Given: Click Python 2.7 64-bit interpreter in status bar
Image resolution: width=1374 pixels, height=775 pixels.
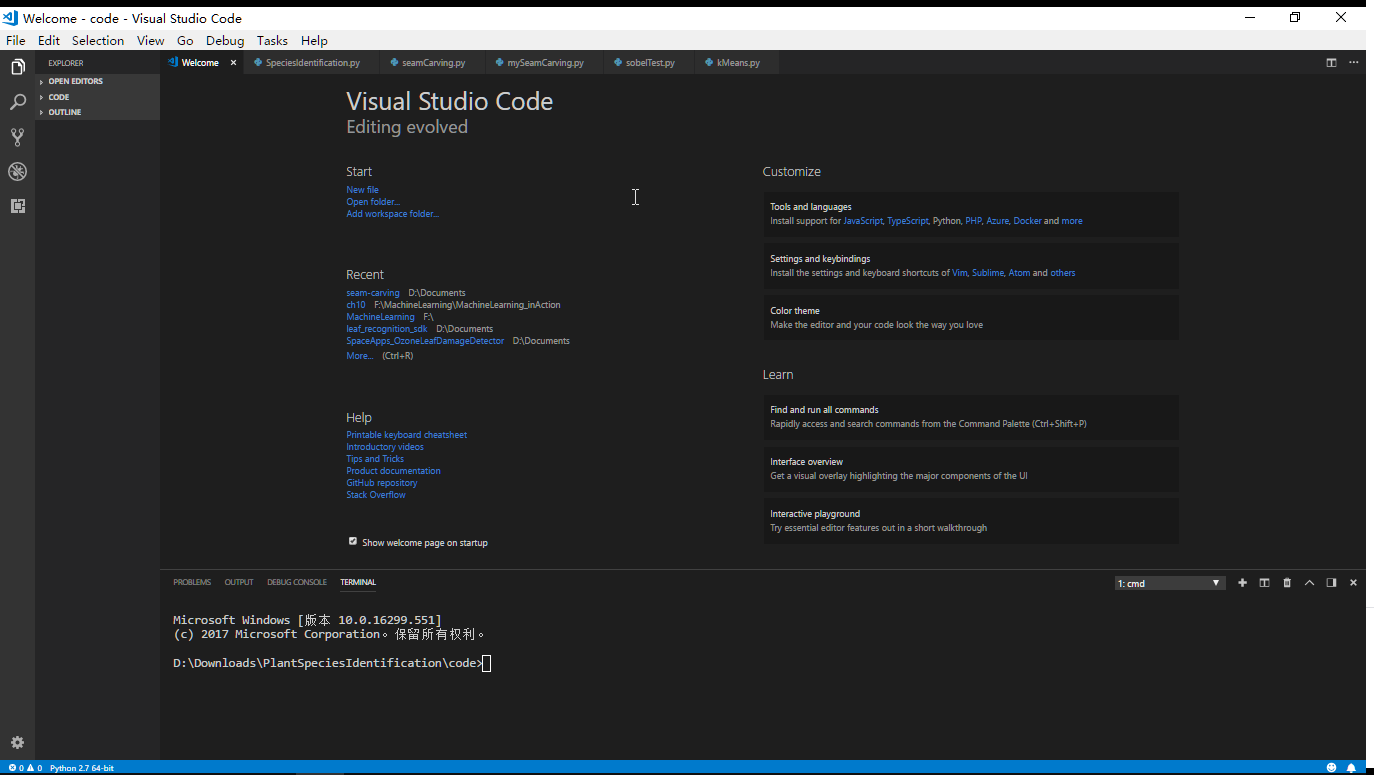Looking at the screenshot, I should [x=82, y=768].
